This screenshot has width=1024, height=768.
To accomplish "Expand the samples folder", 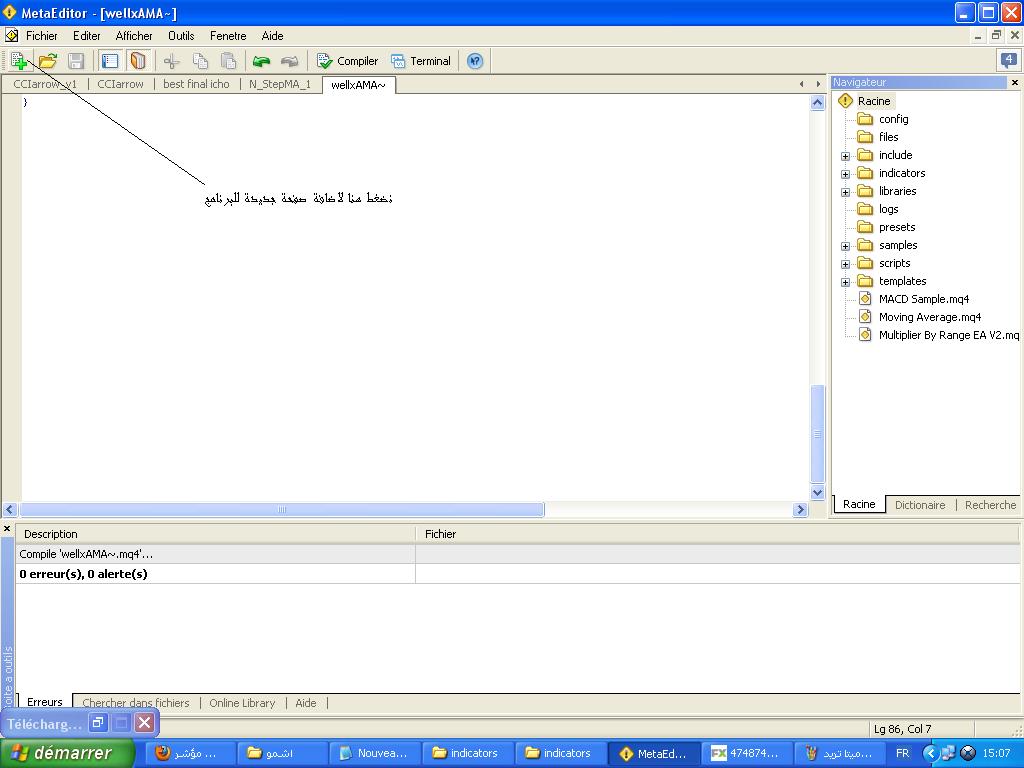I will pos(845,246).
